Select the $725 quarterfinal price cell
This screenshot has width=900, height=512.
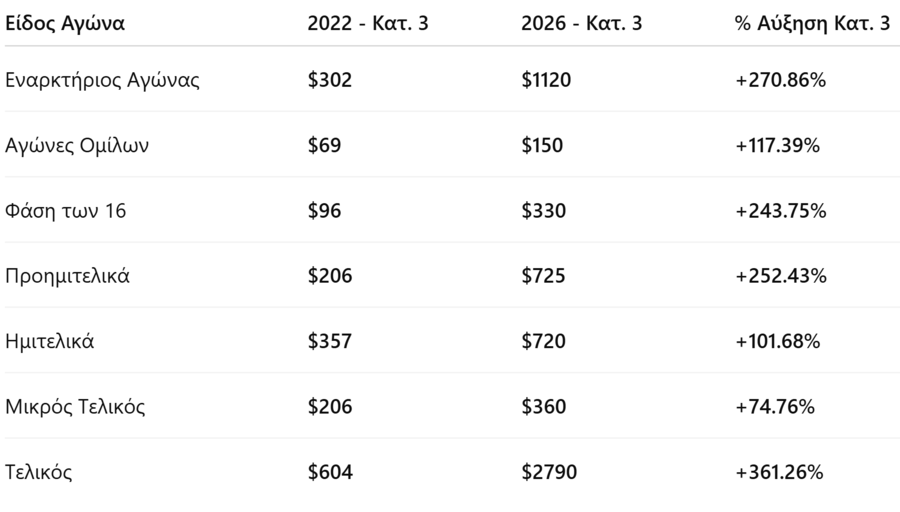click(543, 276)
